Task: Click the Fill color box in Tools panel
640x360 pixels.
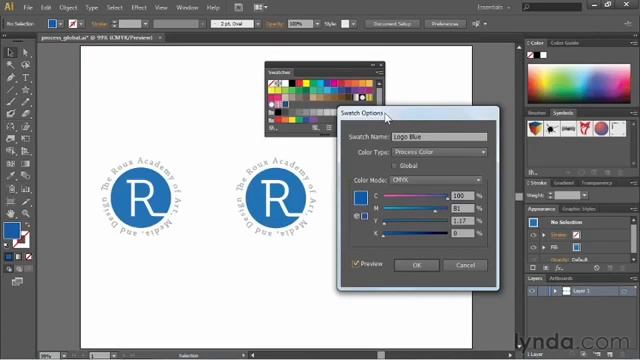Action: click(x=11, y=230)
